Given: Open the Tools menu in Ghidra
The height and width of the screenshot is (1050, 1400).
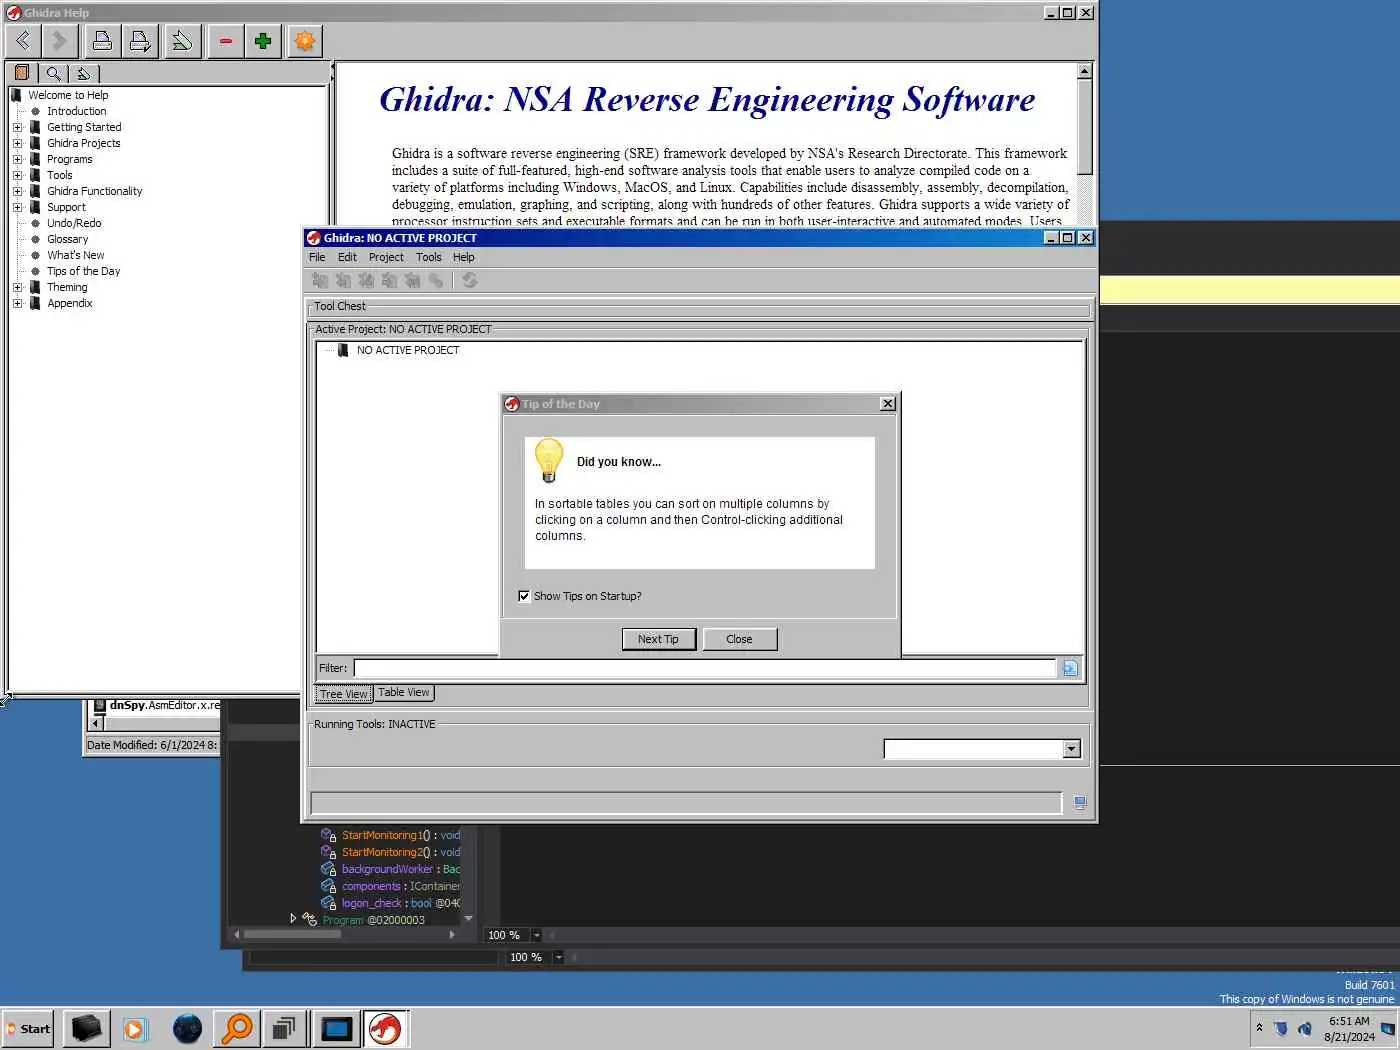Looking at the screenshot, I should click(428, 257).
